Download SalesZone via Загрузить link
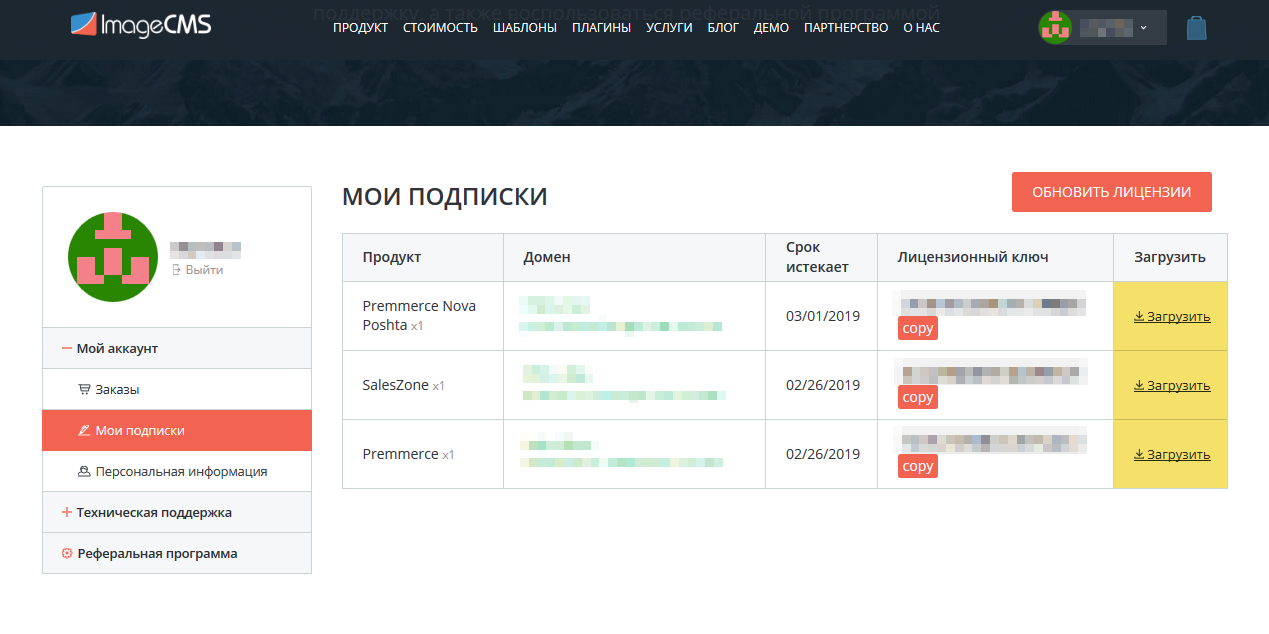The image size is (1269, 634). [1172, 386]
